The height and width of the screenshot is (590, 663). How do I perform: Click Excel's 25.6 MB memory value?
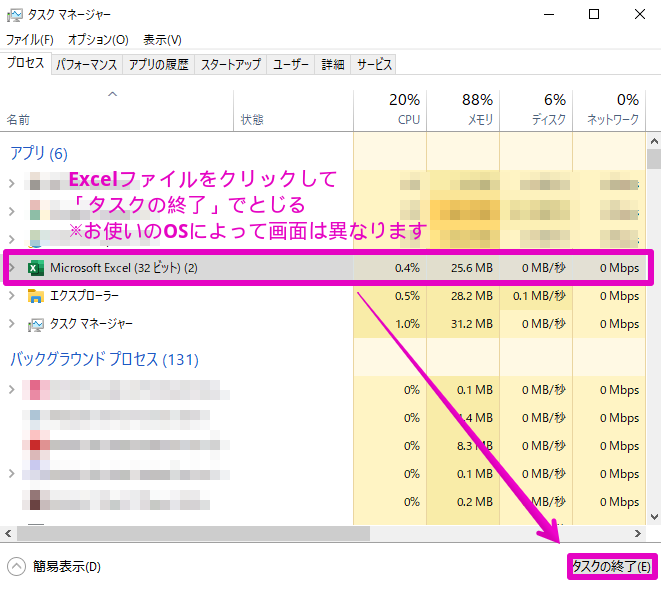pyautogui.click(x=471, y=268)
